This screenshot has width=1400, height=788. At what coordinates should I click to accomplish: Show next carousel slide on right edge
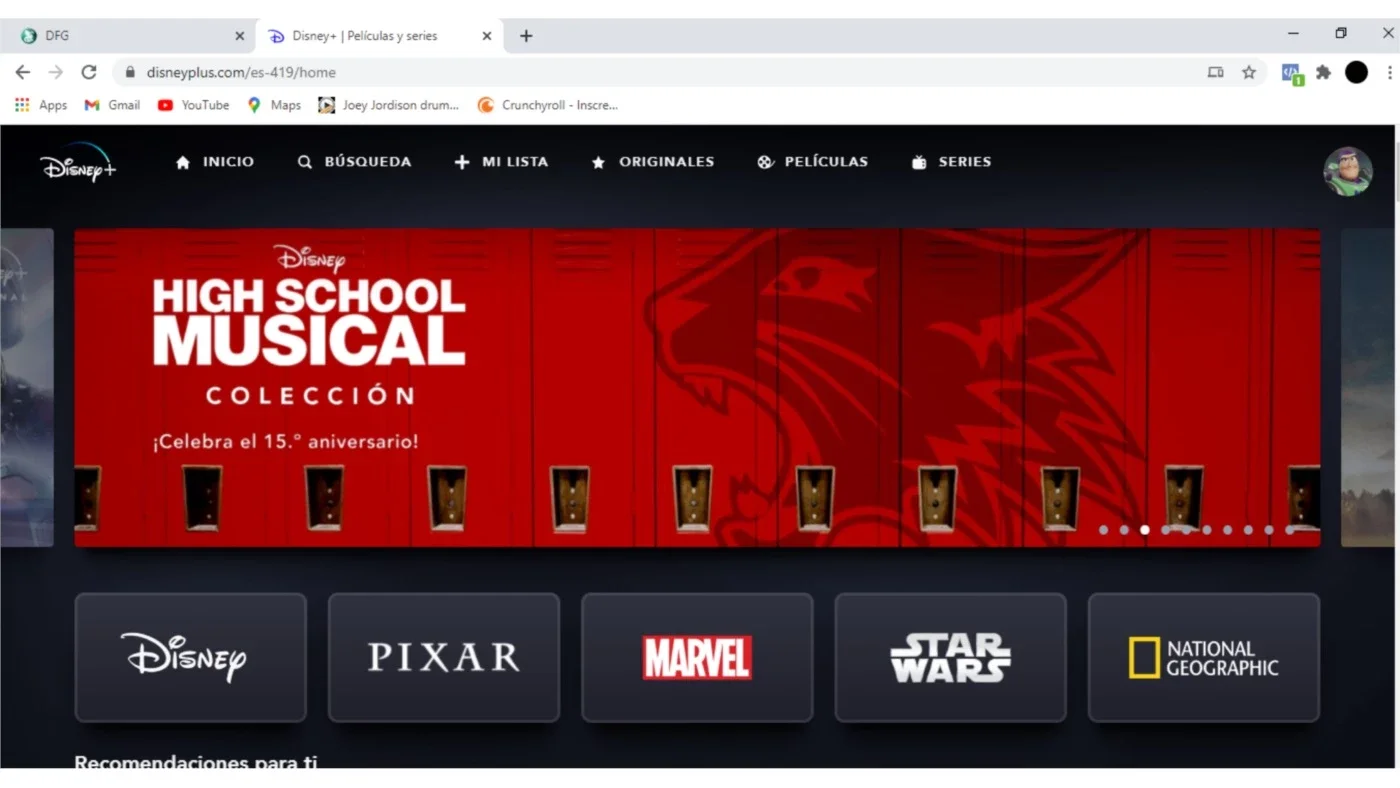coord(1367,388)
